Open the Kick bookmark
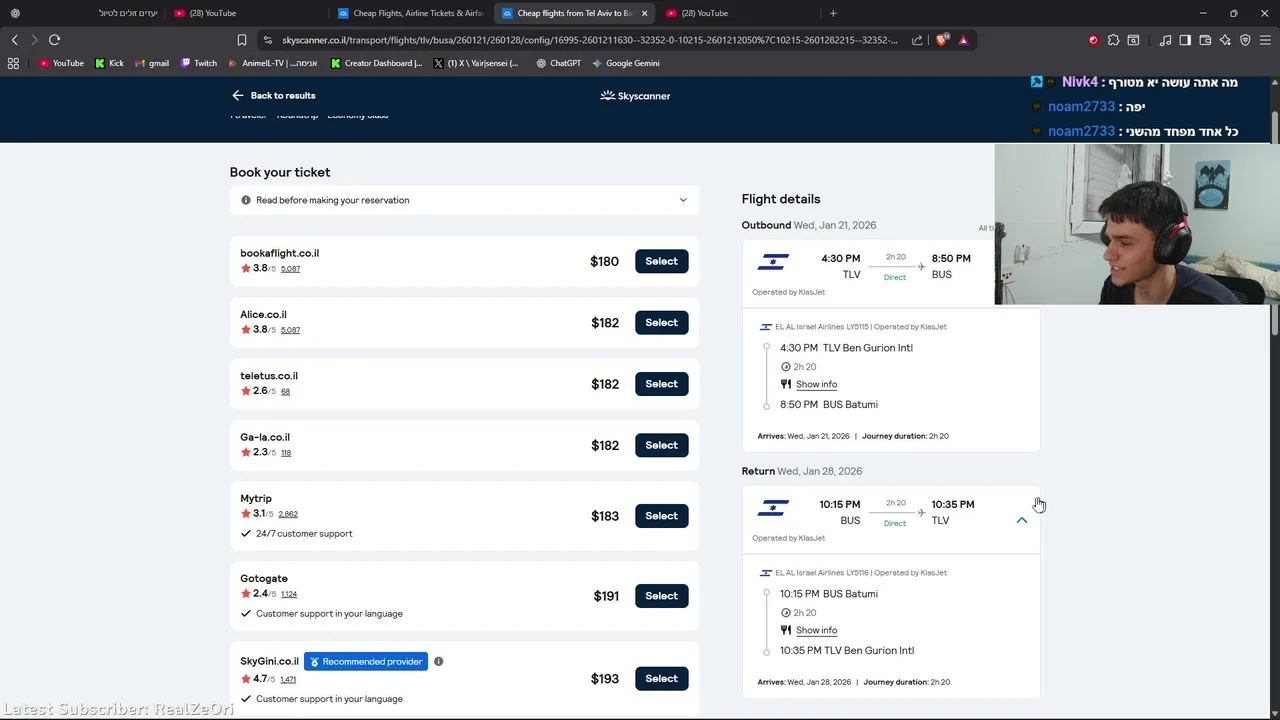The height and width of the screenshot is (720, 1280). pos(109,63)
